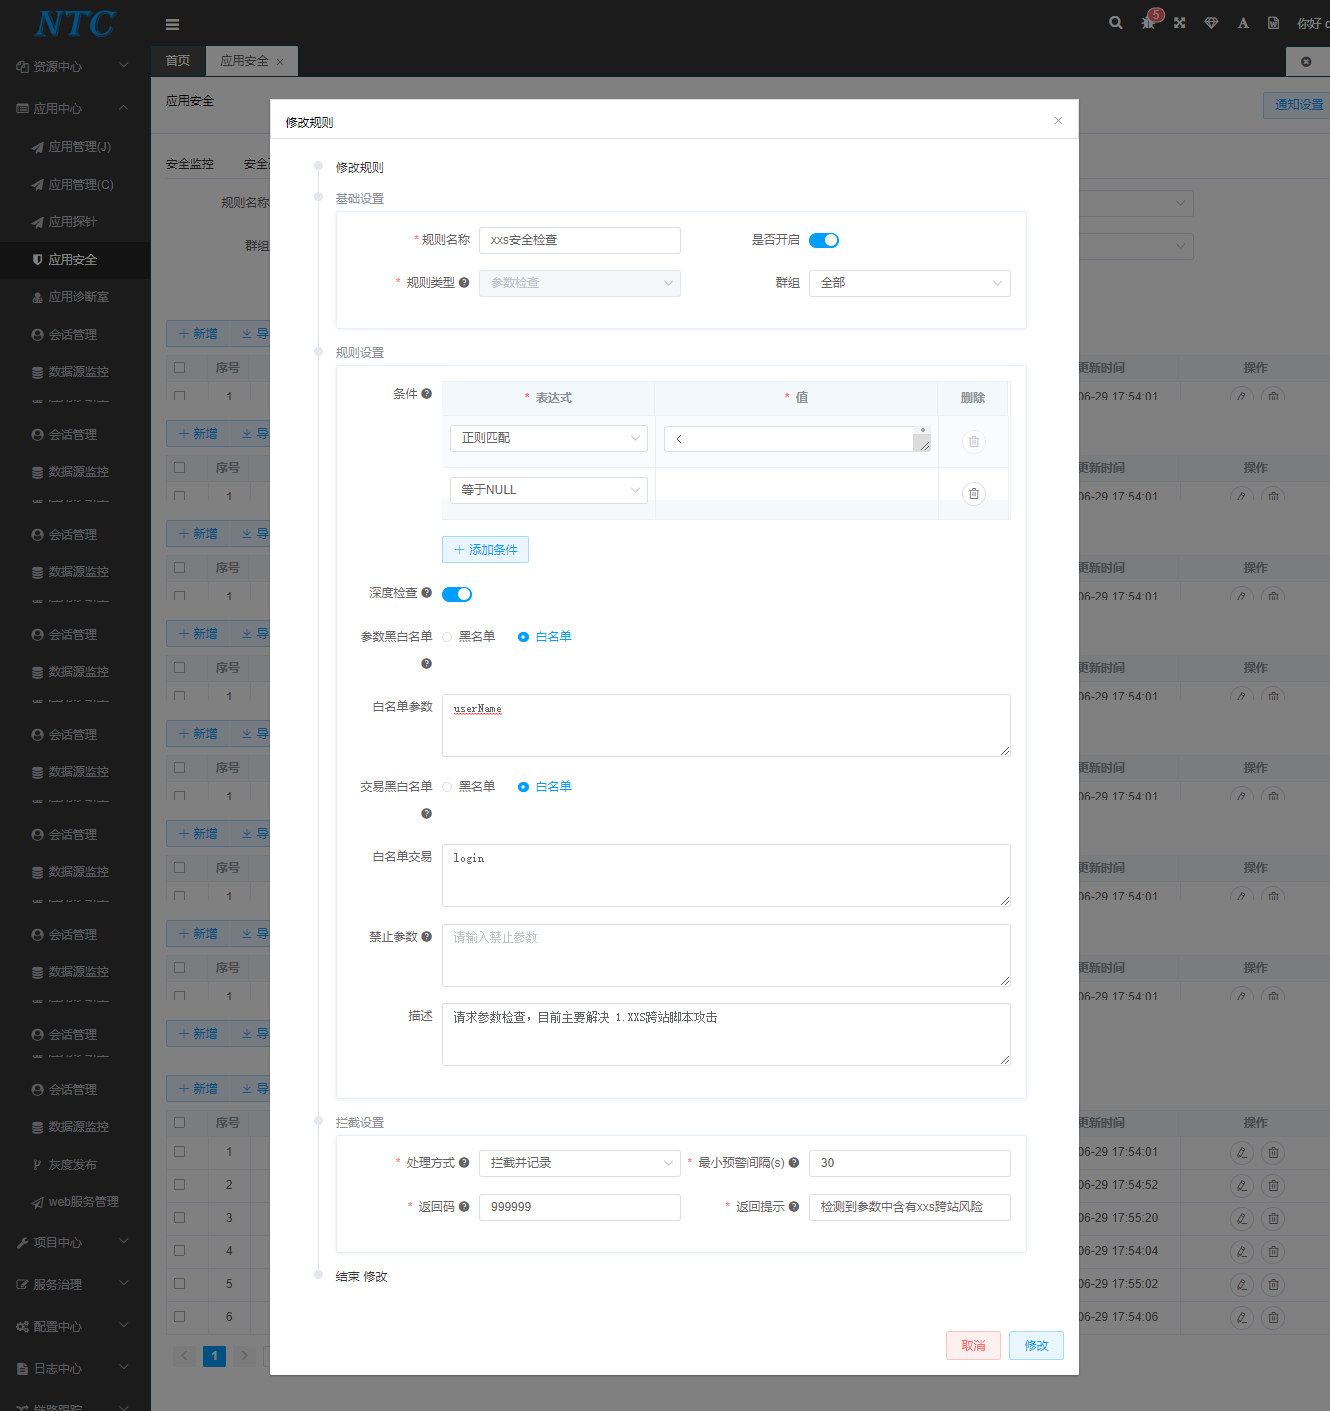Click the help icon beside 规则类型
Image resolution: width=1330 pixels, height=1411 pixels.
coord(464,283)
